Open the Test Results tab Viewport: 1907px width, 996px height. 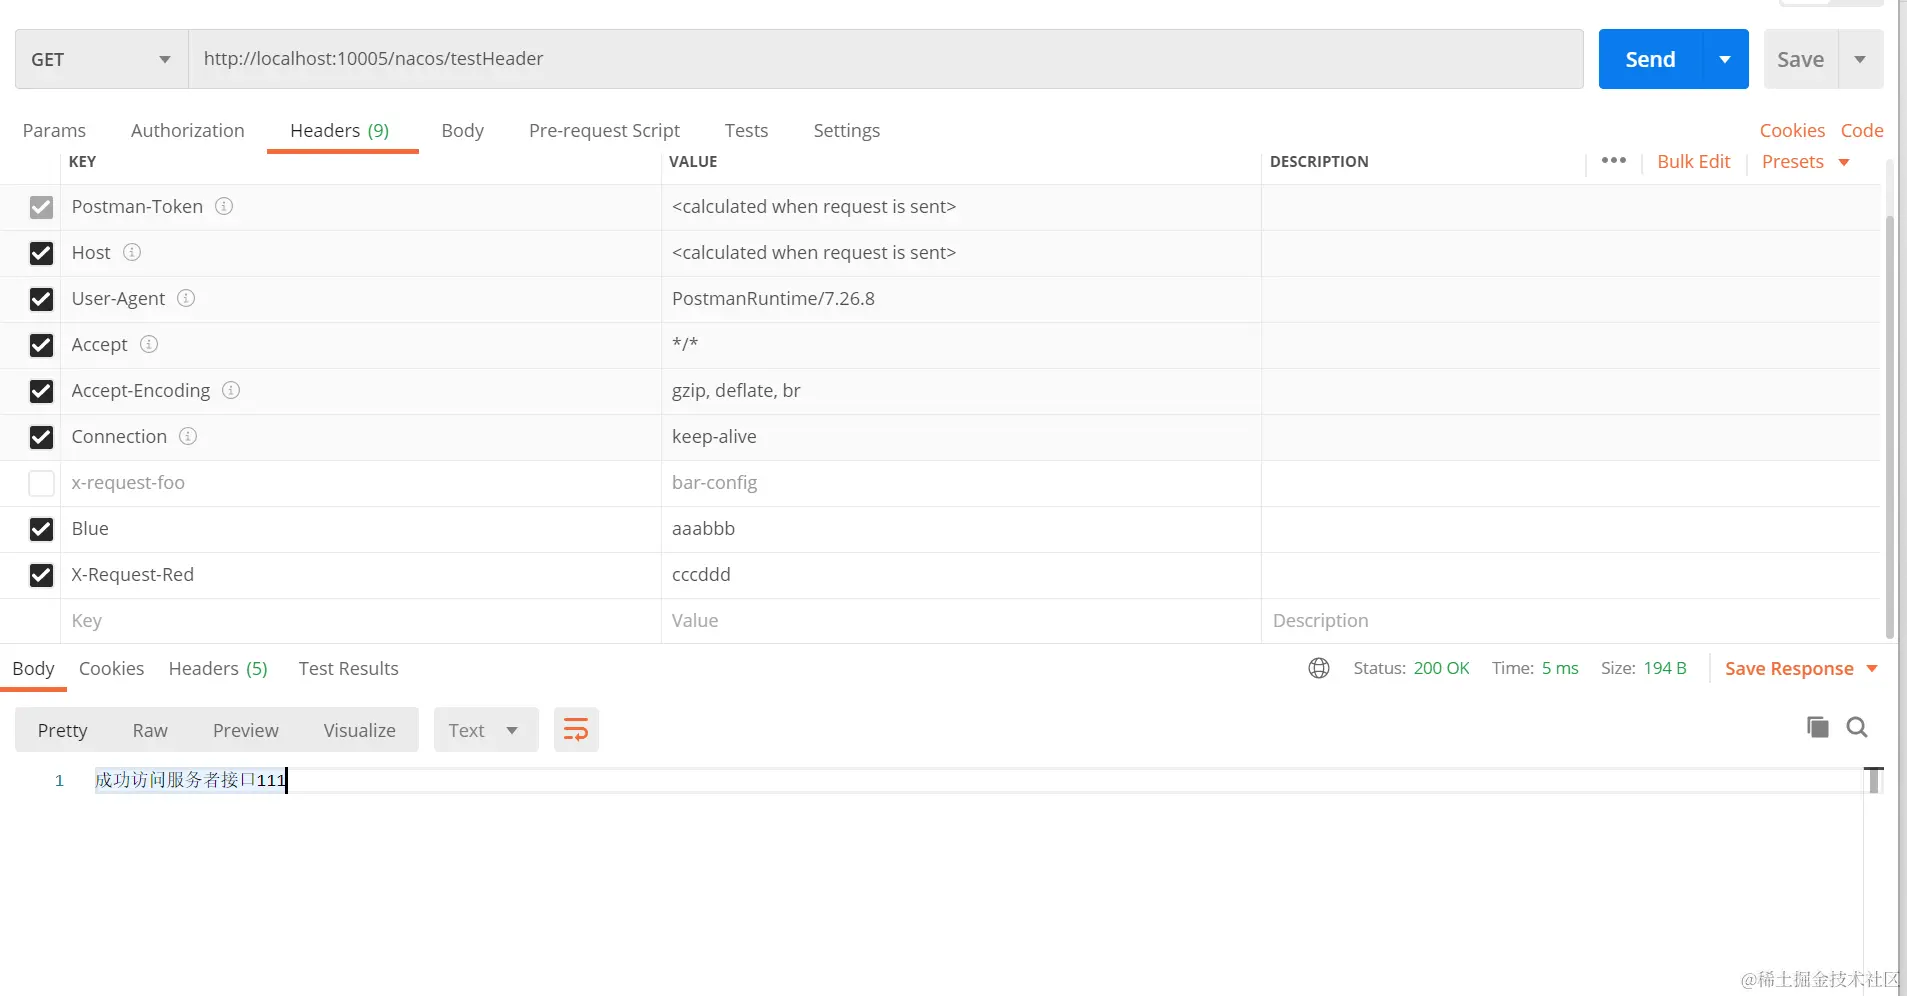pyautogui.click(x=348, y=668)
